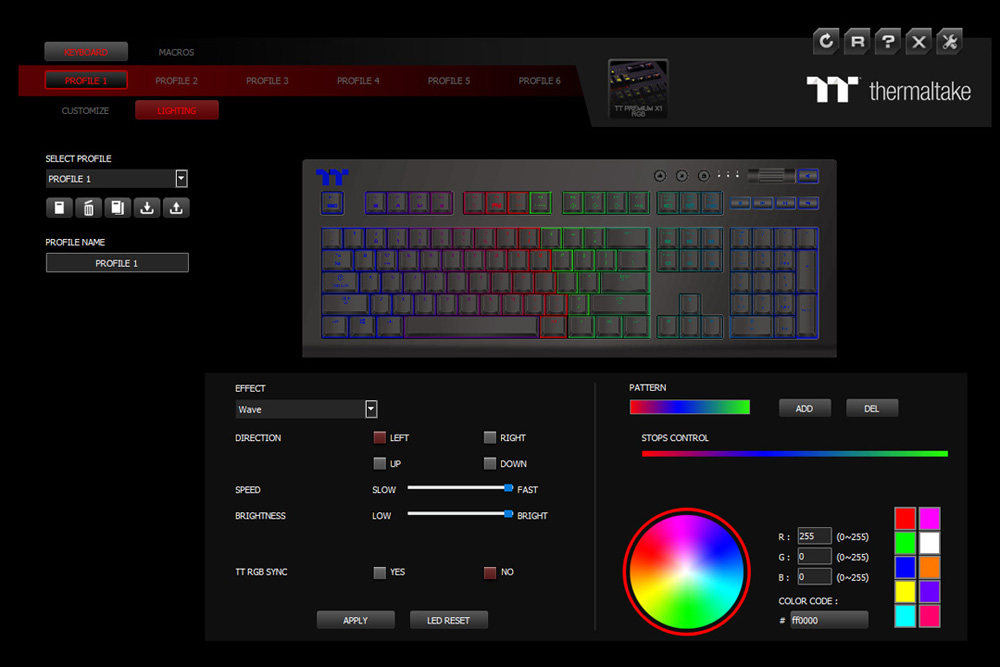Check the UP direction option
Viewport: 1000px width, 667px height.
click(x=379, y=463)
